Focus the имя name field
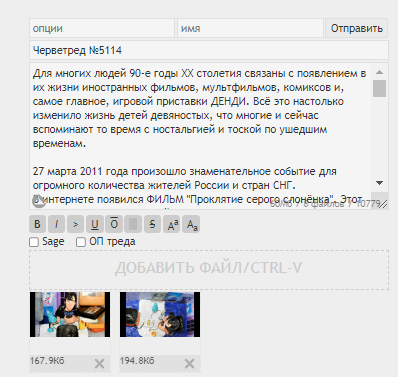Viewport: 398px width, 377px height. (x=250, y=28)
